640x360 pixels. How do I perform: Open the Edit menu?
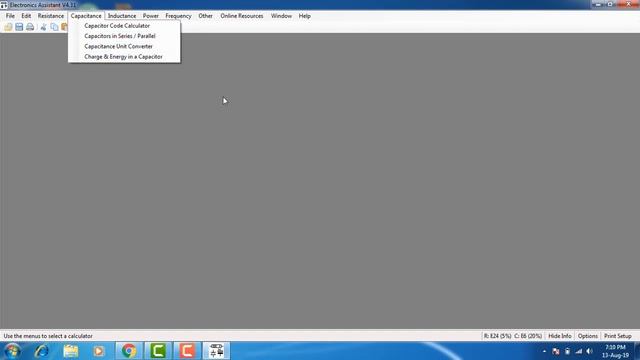coord(26,16)
